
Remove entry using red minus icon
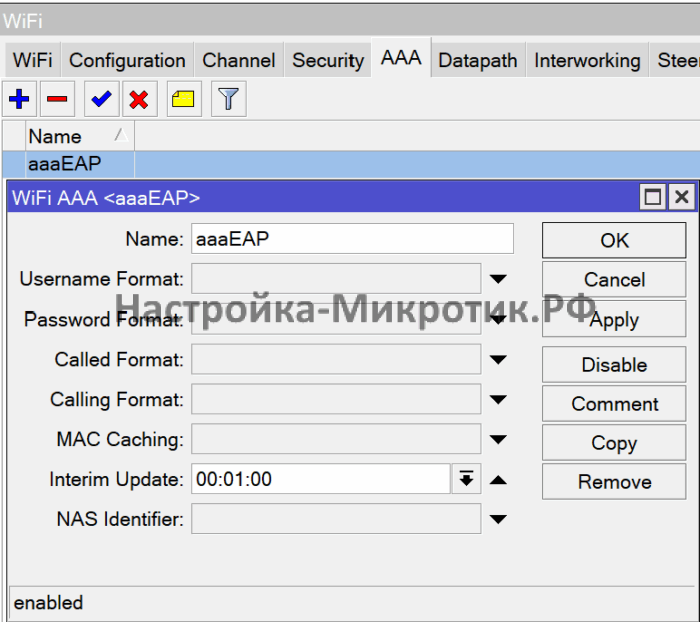click(x=57, y=99)
